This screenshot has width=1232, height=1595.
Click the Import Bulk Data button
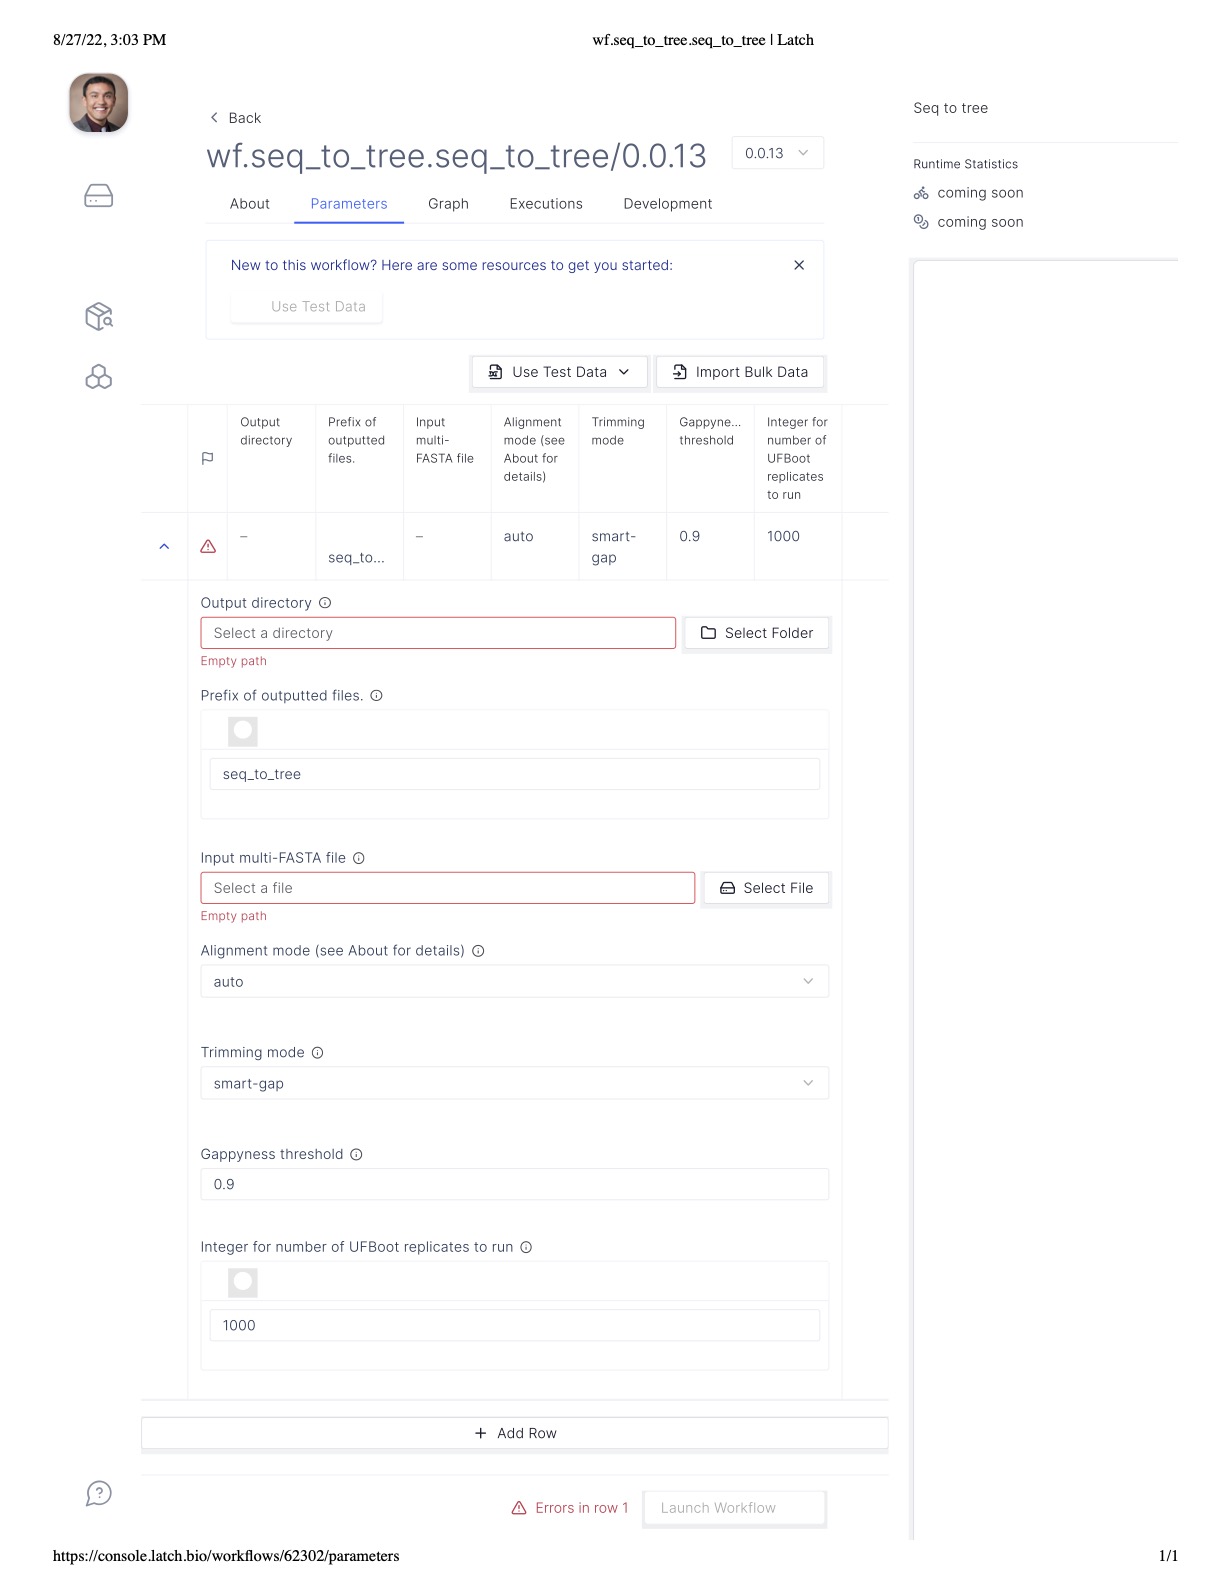pyautogui.click(x=740, y=372)
